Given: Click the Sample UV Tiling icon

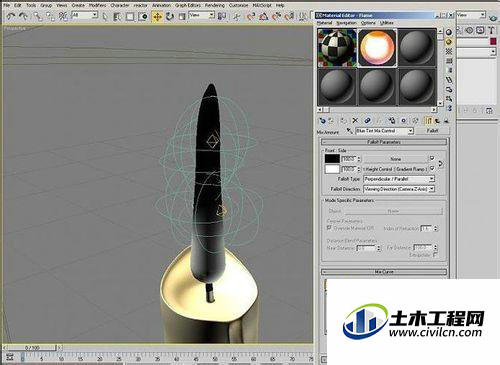Looking at the screenshot, I should (449, 61).
